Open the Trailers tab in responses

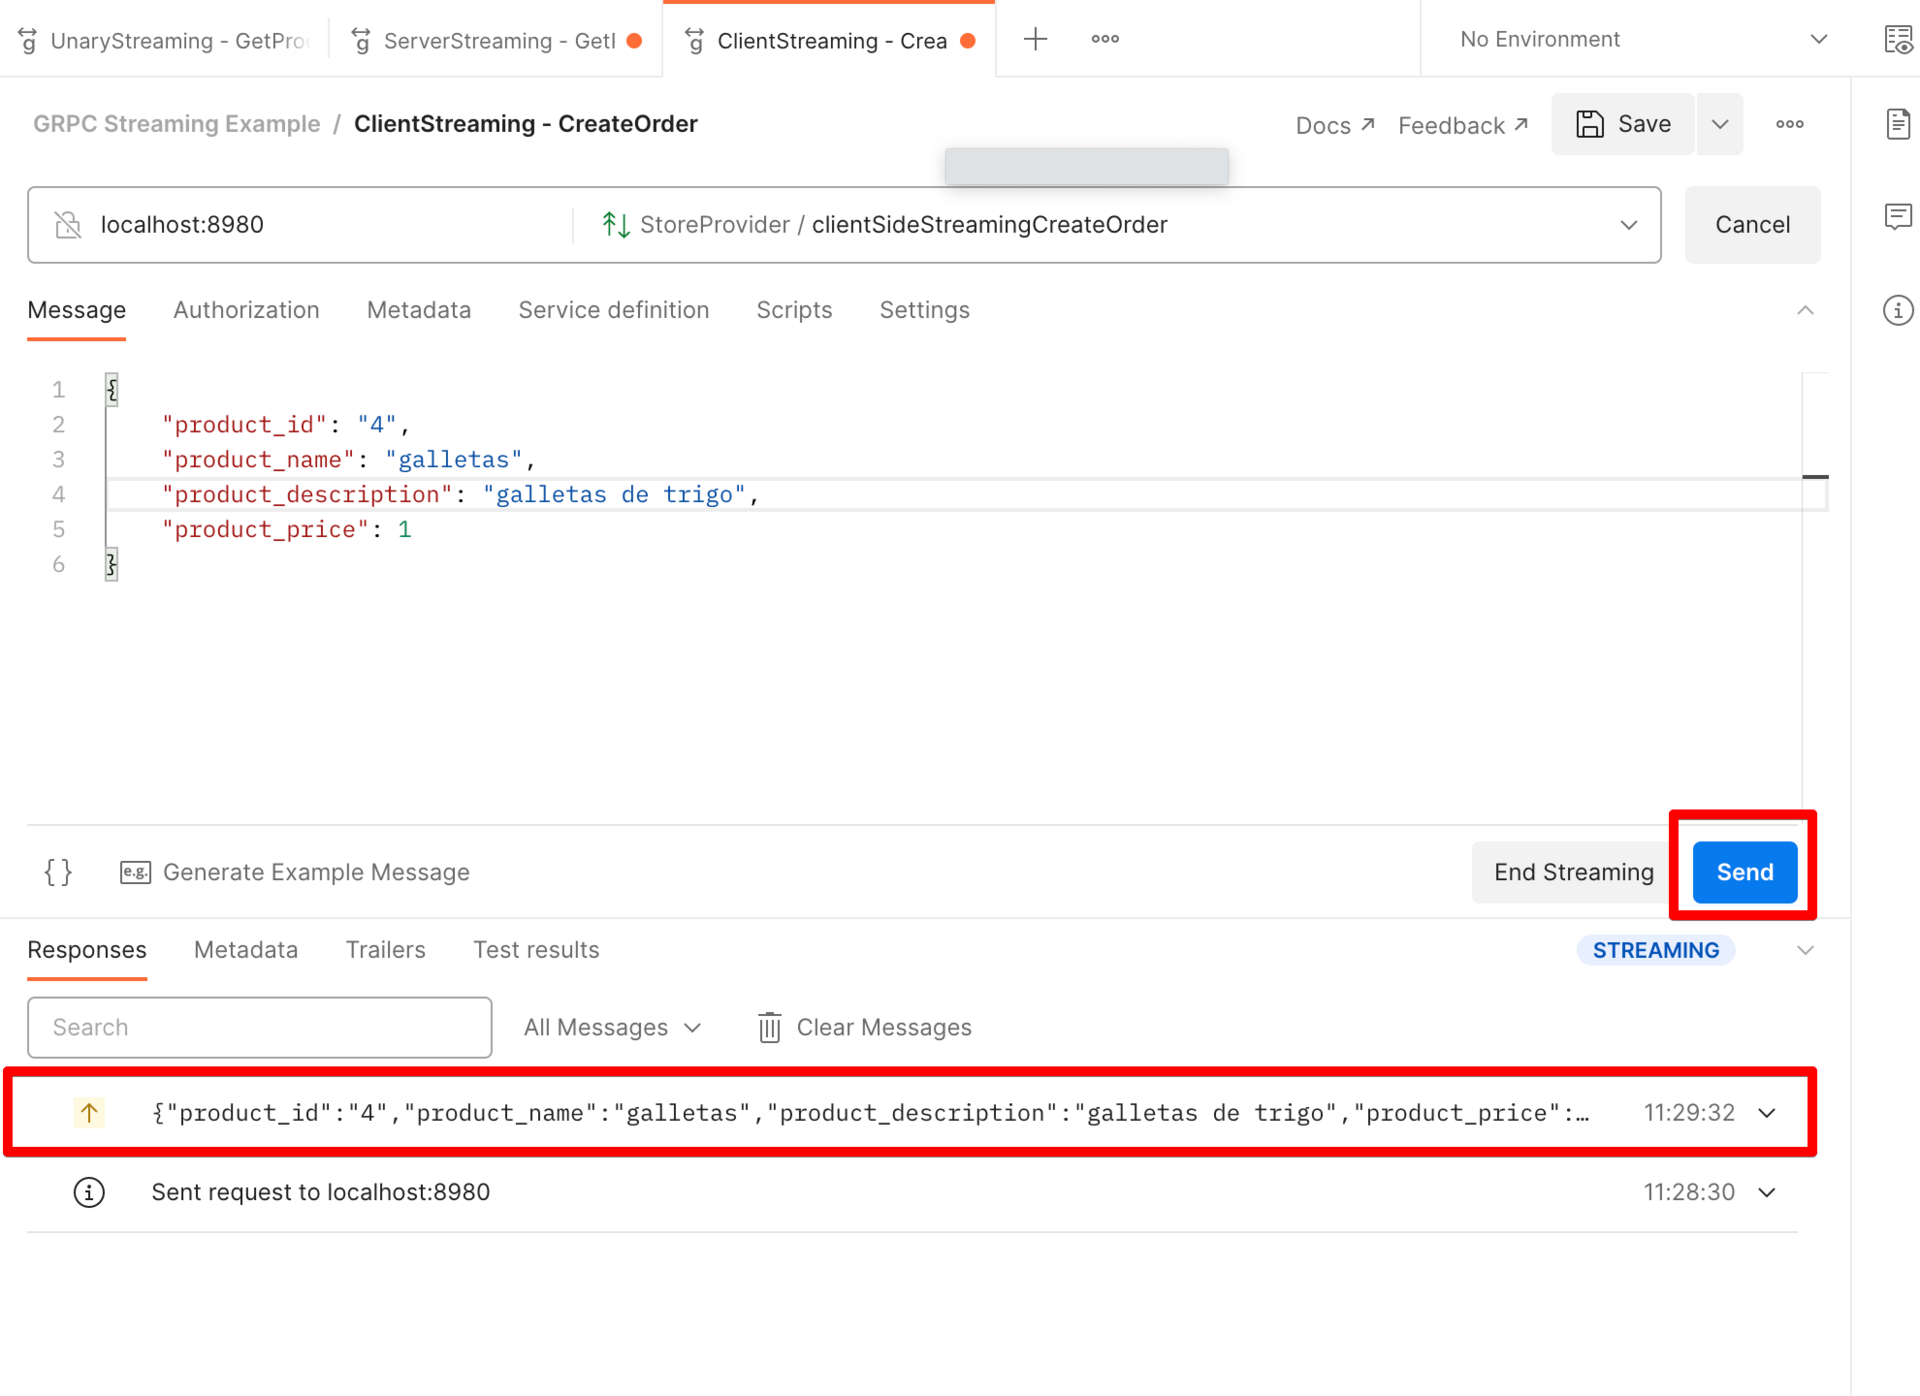tap(385, 949)
